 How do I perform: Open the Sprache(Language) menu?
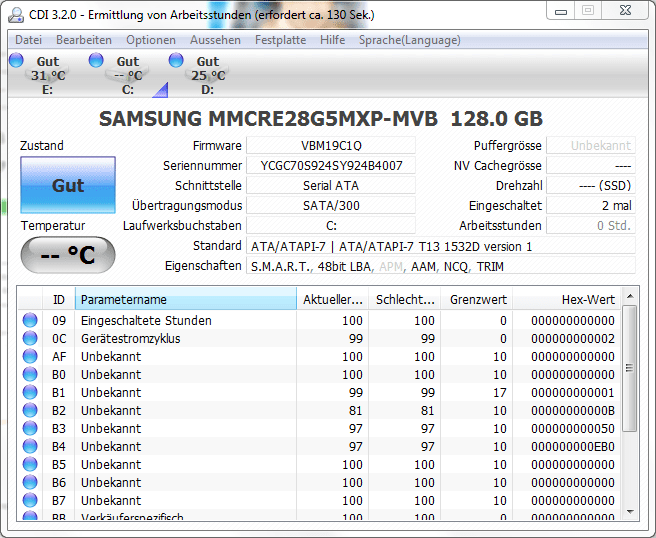(x=409, y=40)
